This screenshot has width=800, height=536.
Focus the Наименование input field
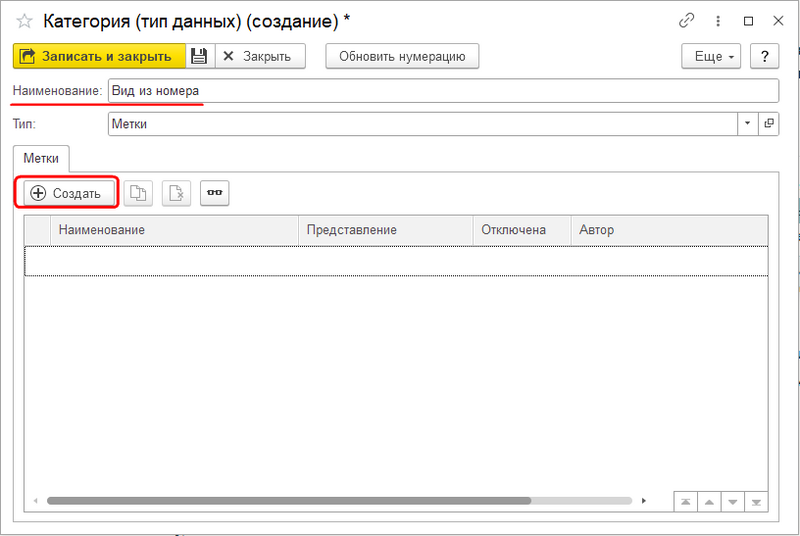click(443, 91)
